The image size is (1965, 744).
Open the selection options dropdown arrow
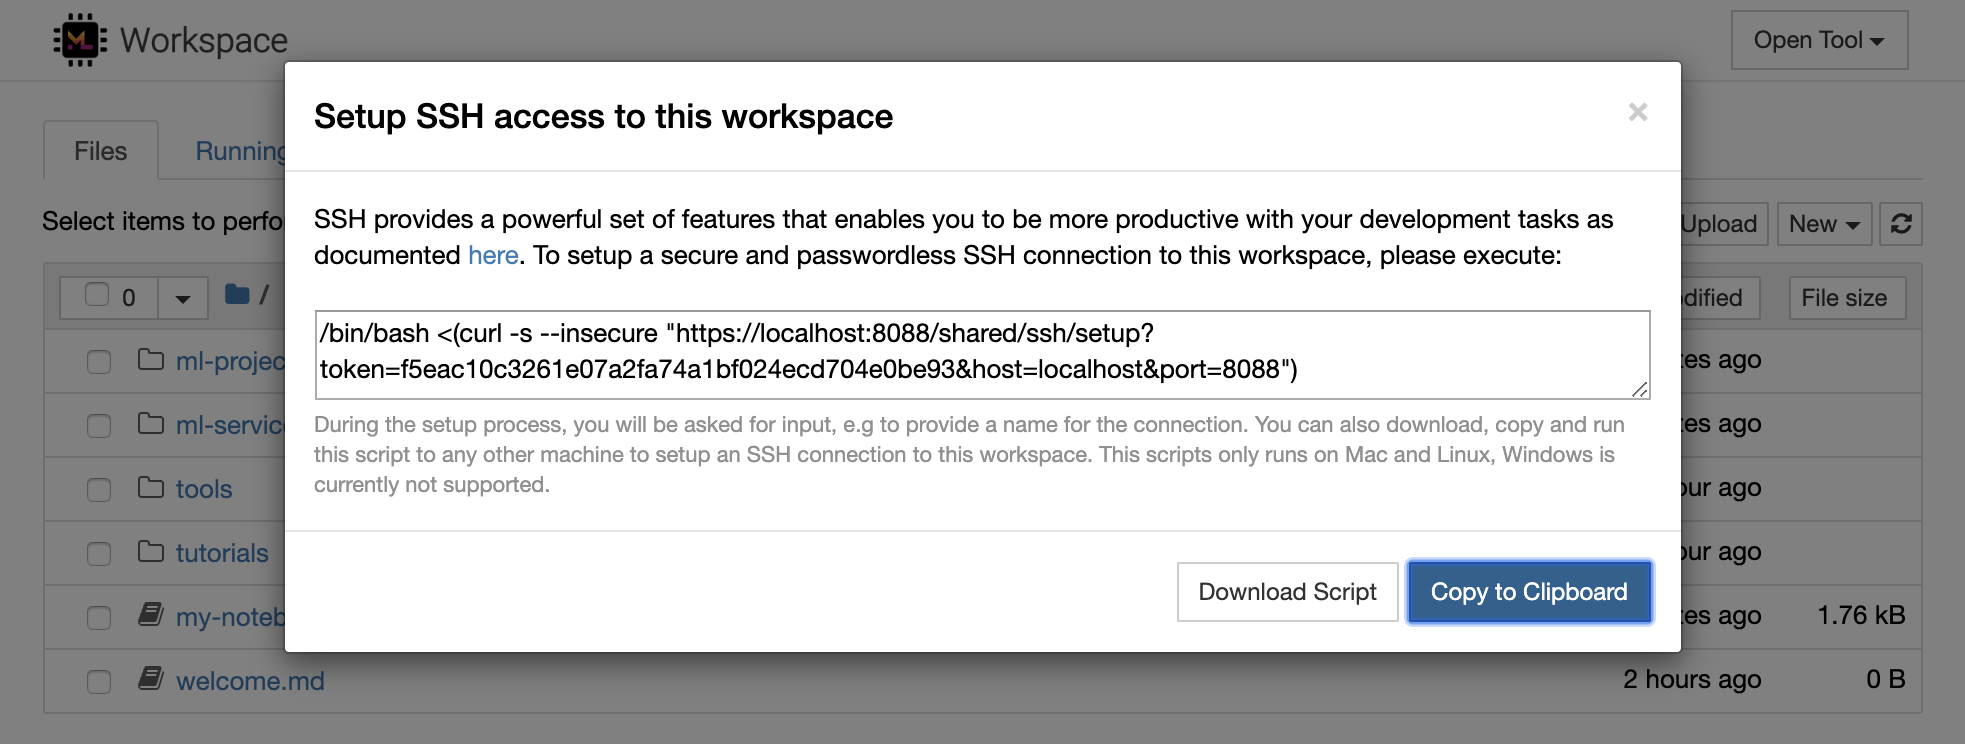click(182, 298)
